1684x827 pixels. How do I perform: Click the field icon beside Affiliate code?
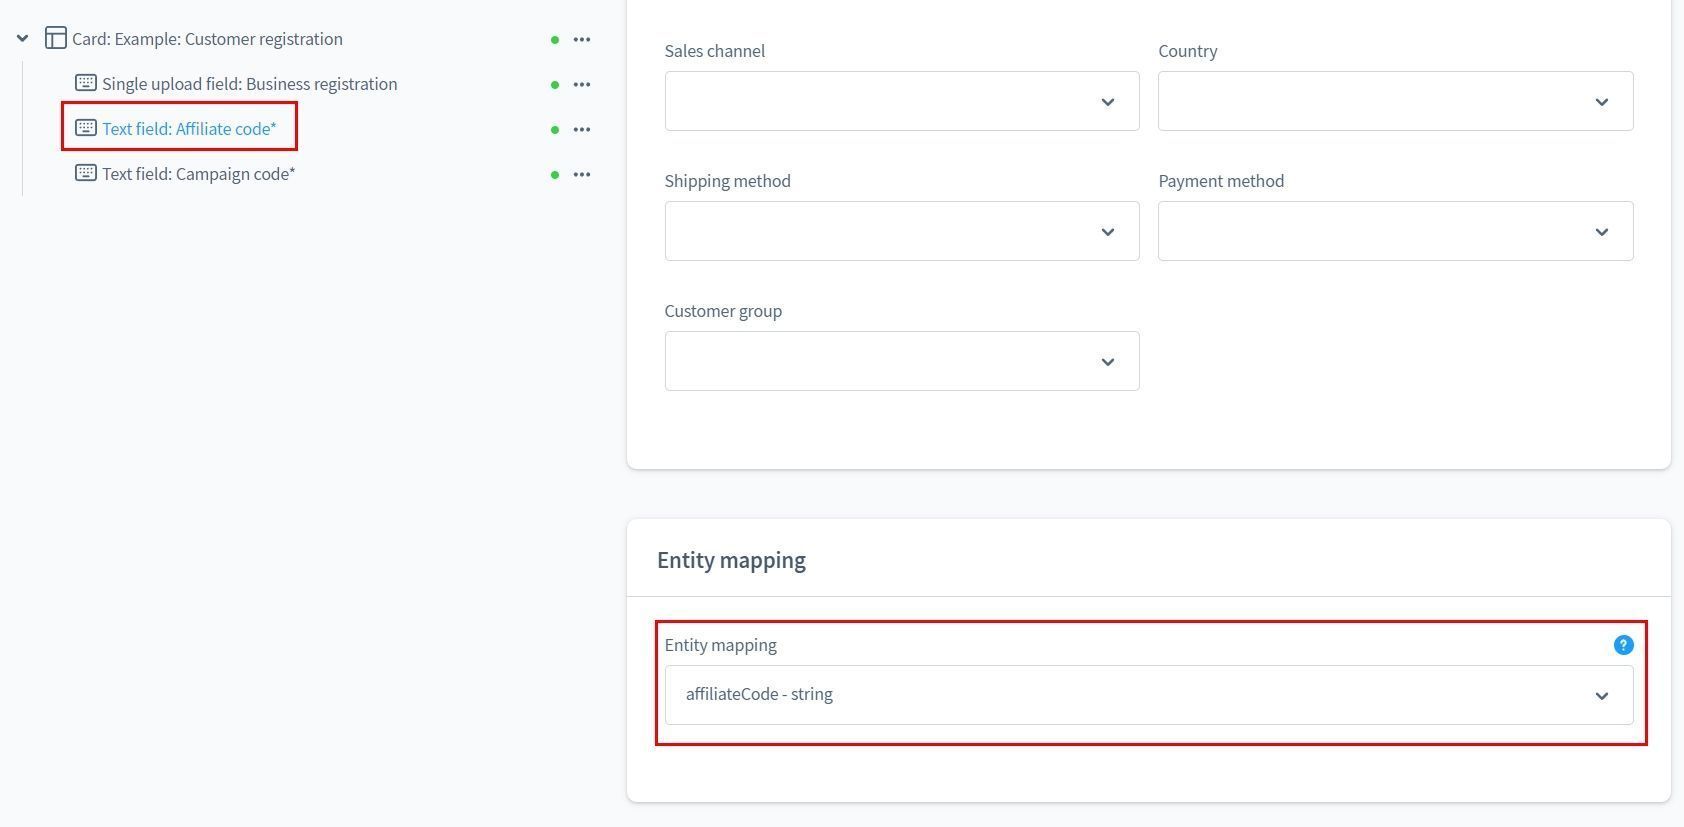pyautogui.click(x=86, y=128)
